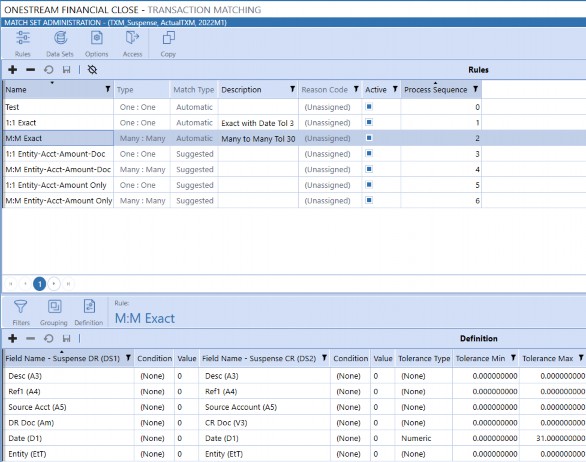Image resolution: width=586 pixels, height=462 pixels.
Task: Open Reason Code cell for Test rule
Action: [x=330, y=107]
